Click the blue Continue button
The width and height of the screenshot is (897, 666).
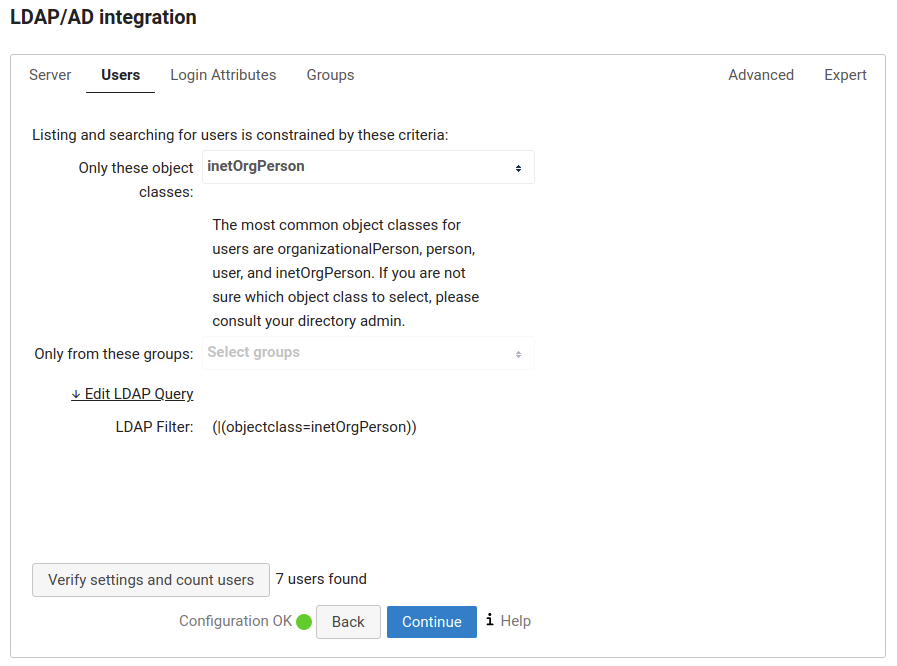click(x=432, y=622)
